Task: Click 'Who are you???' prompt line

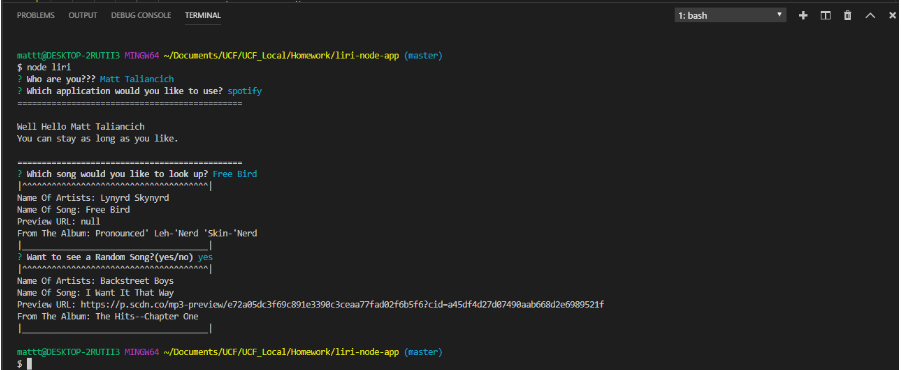Action: (95, 79)
